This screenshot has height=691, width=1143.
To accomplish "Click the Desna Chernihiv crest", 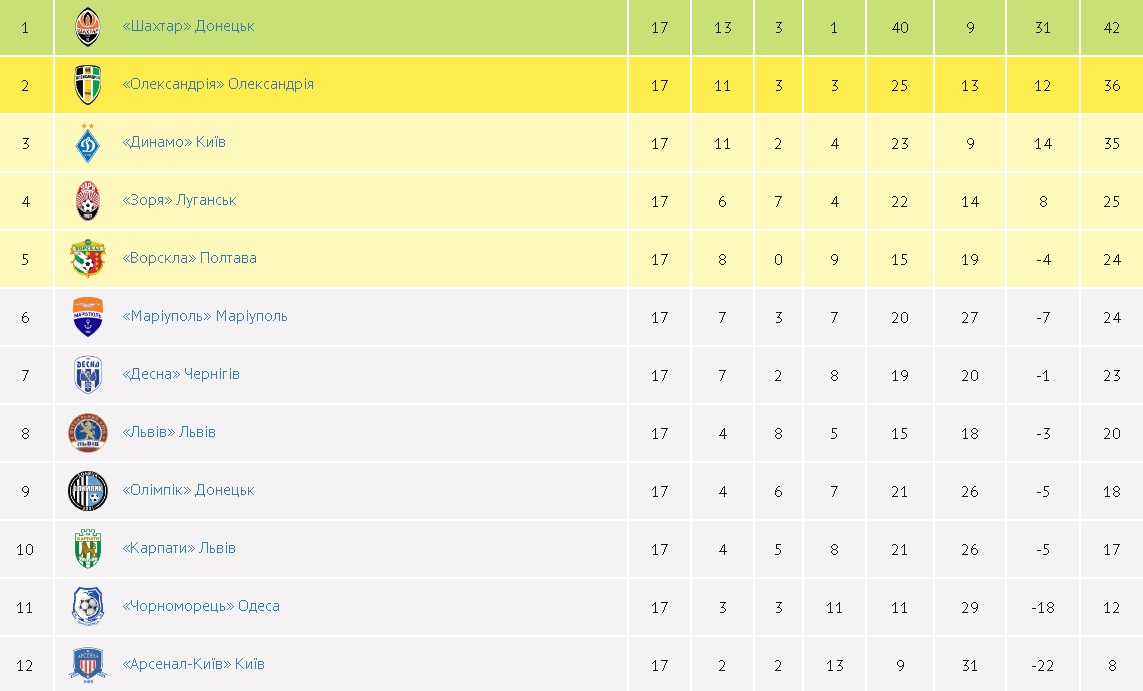I will tap(88, 375).
